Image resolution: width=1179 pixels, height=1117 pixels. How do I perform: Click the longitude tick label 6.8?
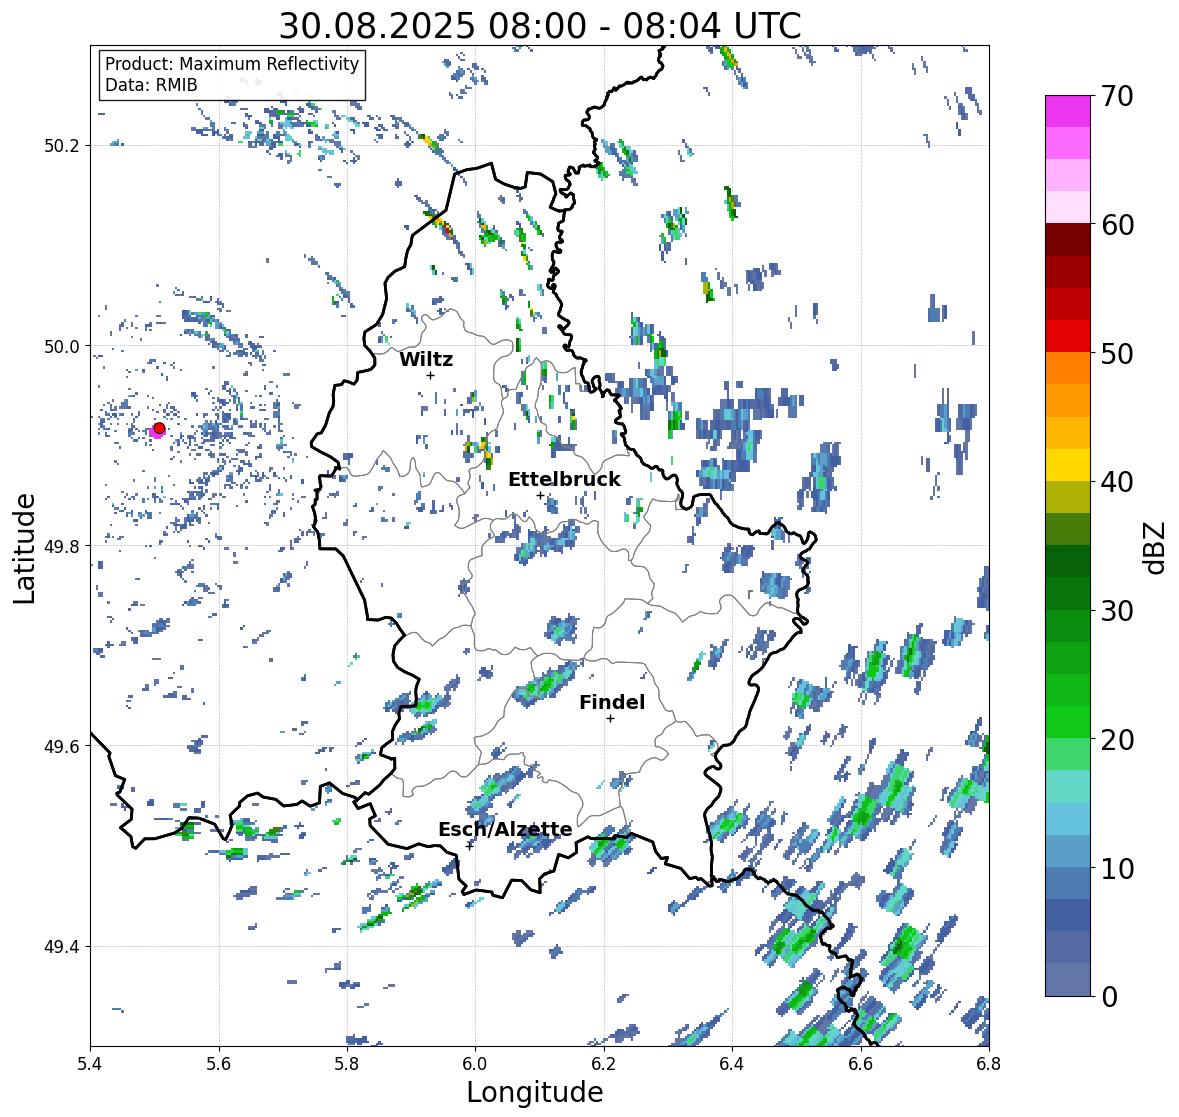pos(989,1064)
